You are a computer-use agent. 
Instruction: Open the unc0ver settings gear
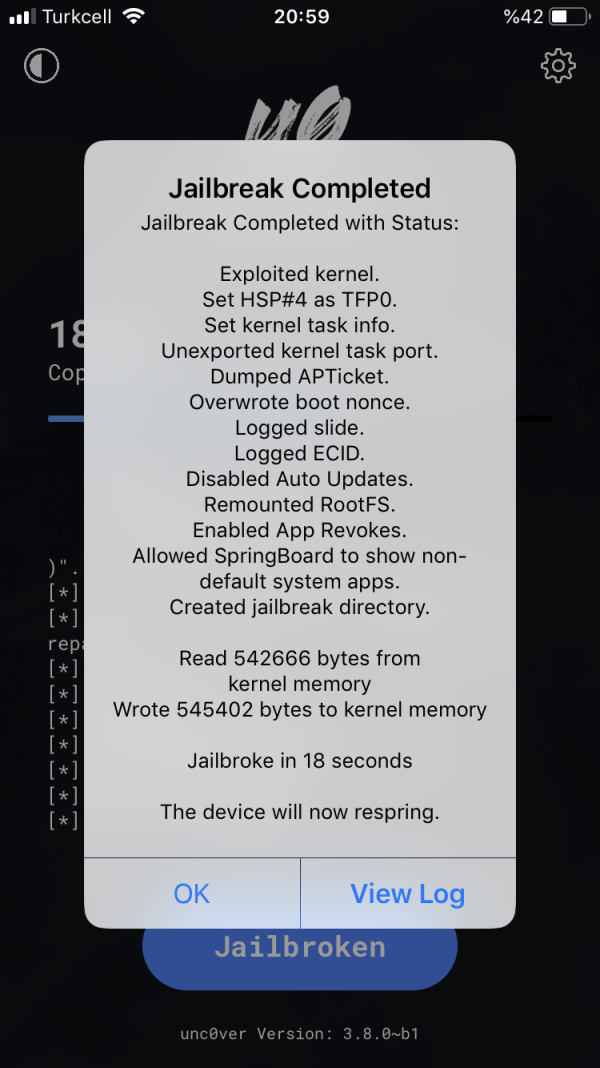[x=558, y=66]
